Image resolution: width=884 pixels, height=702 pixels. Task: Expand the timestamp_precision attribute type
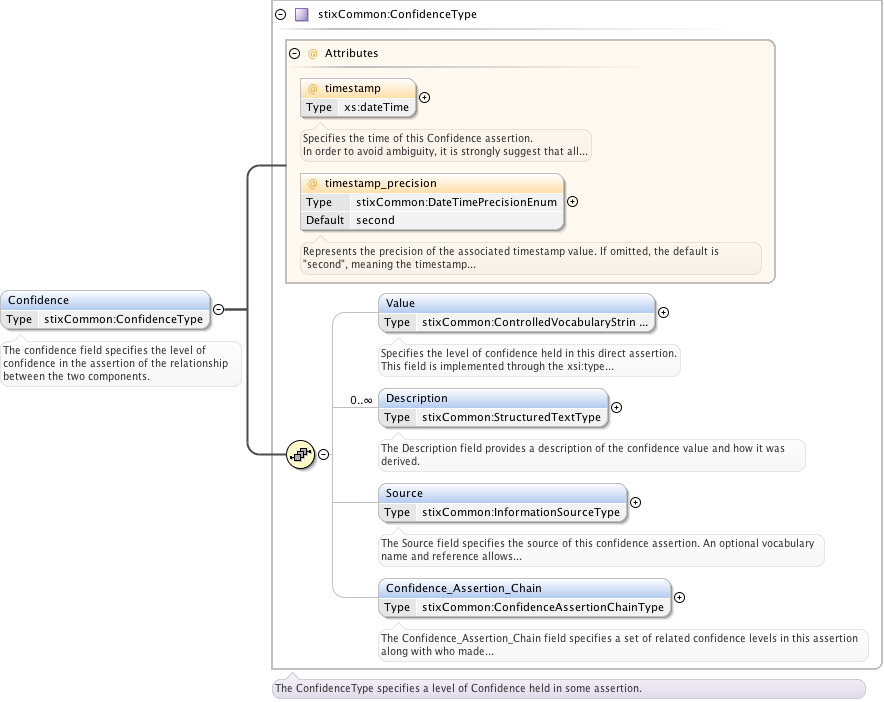(572, 201)
